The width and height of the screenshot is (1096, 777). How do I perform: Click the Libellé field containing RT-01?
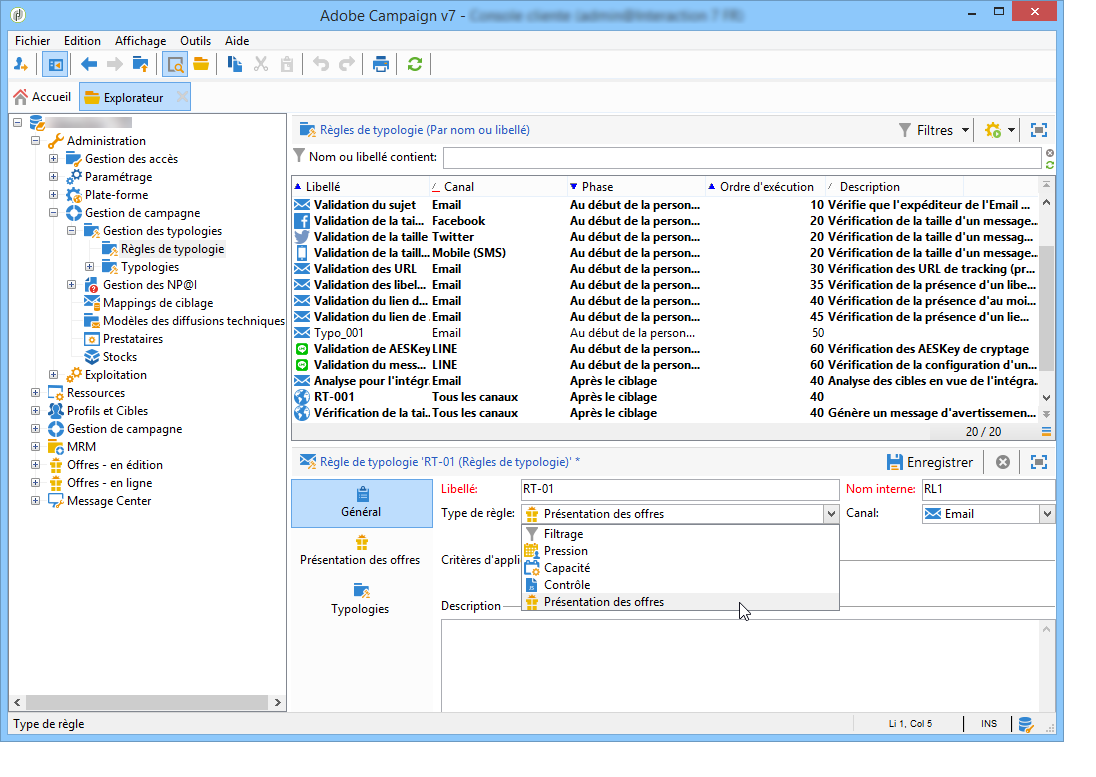pos(680,489)
